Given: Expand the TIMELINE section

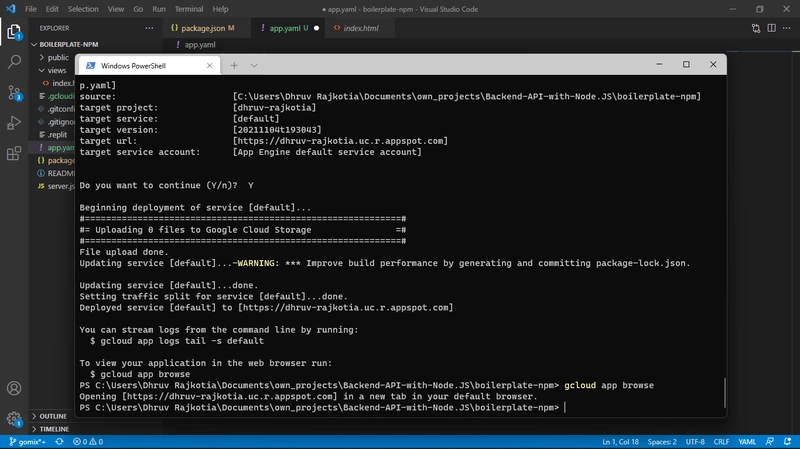Looking at the screenshot, I should (54, 429).
